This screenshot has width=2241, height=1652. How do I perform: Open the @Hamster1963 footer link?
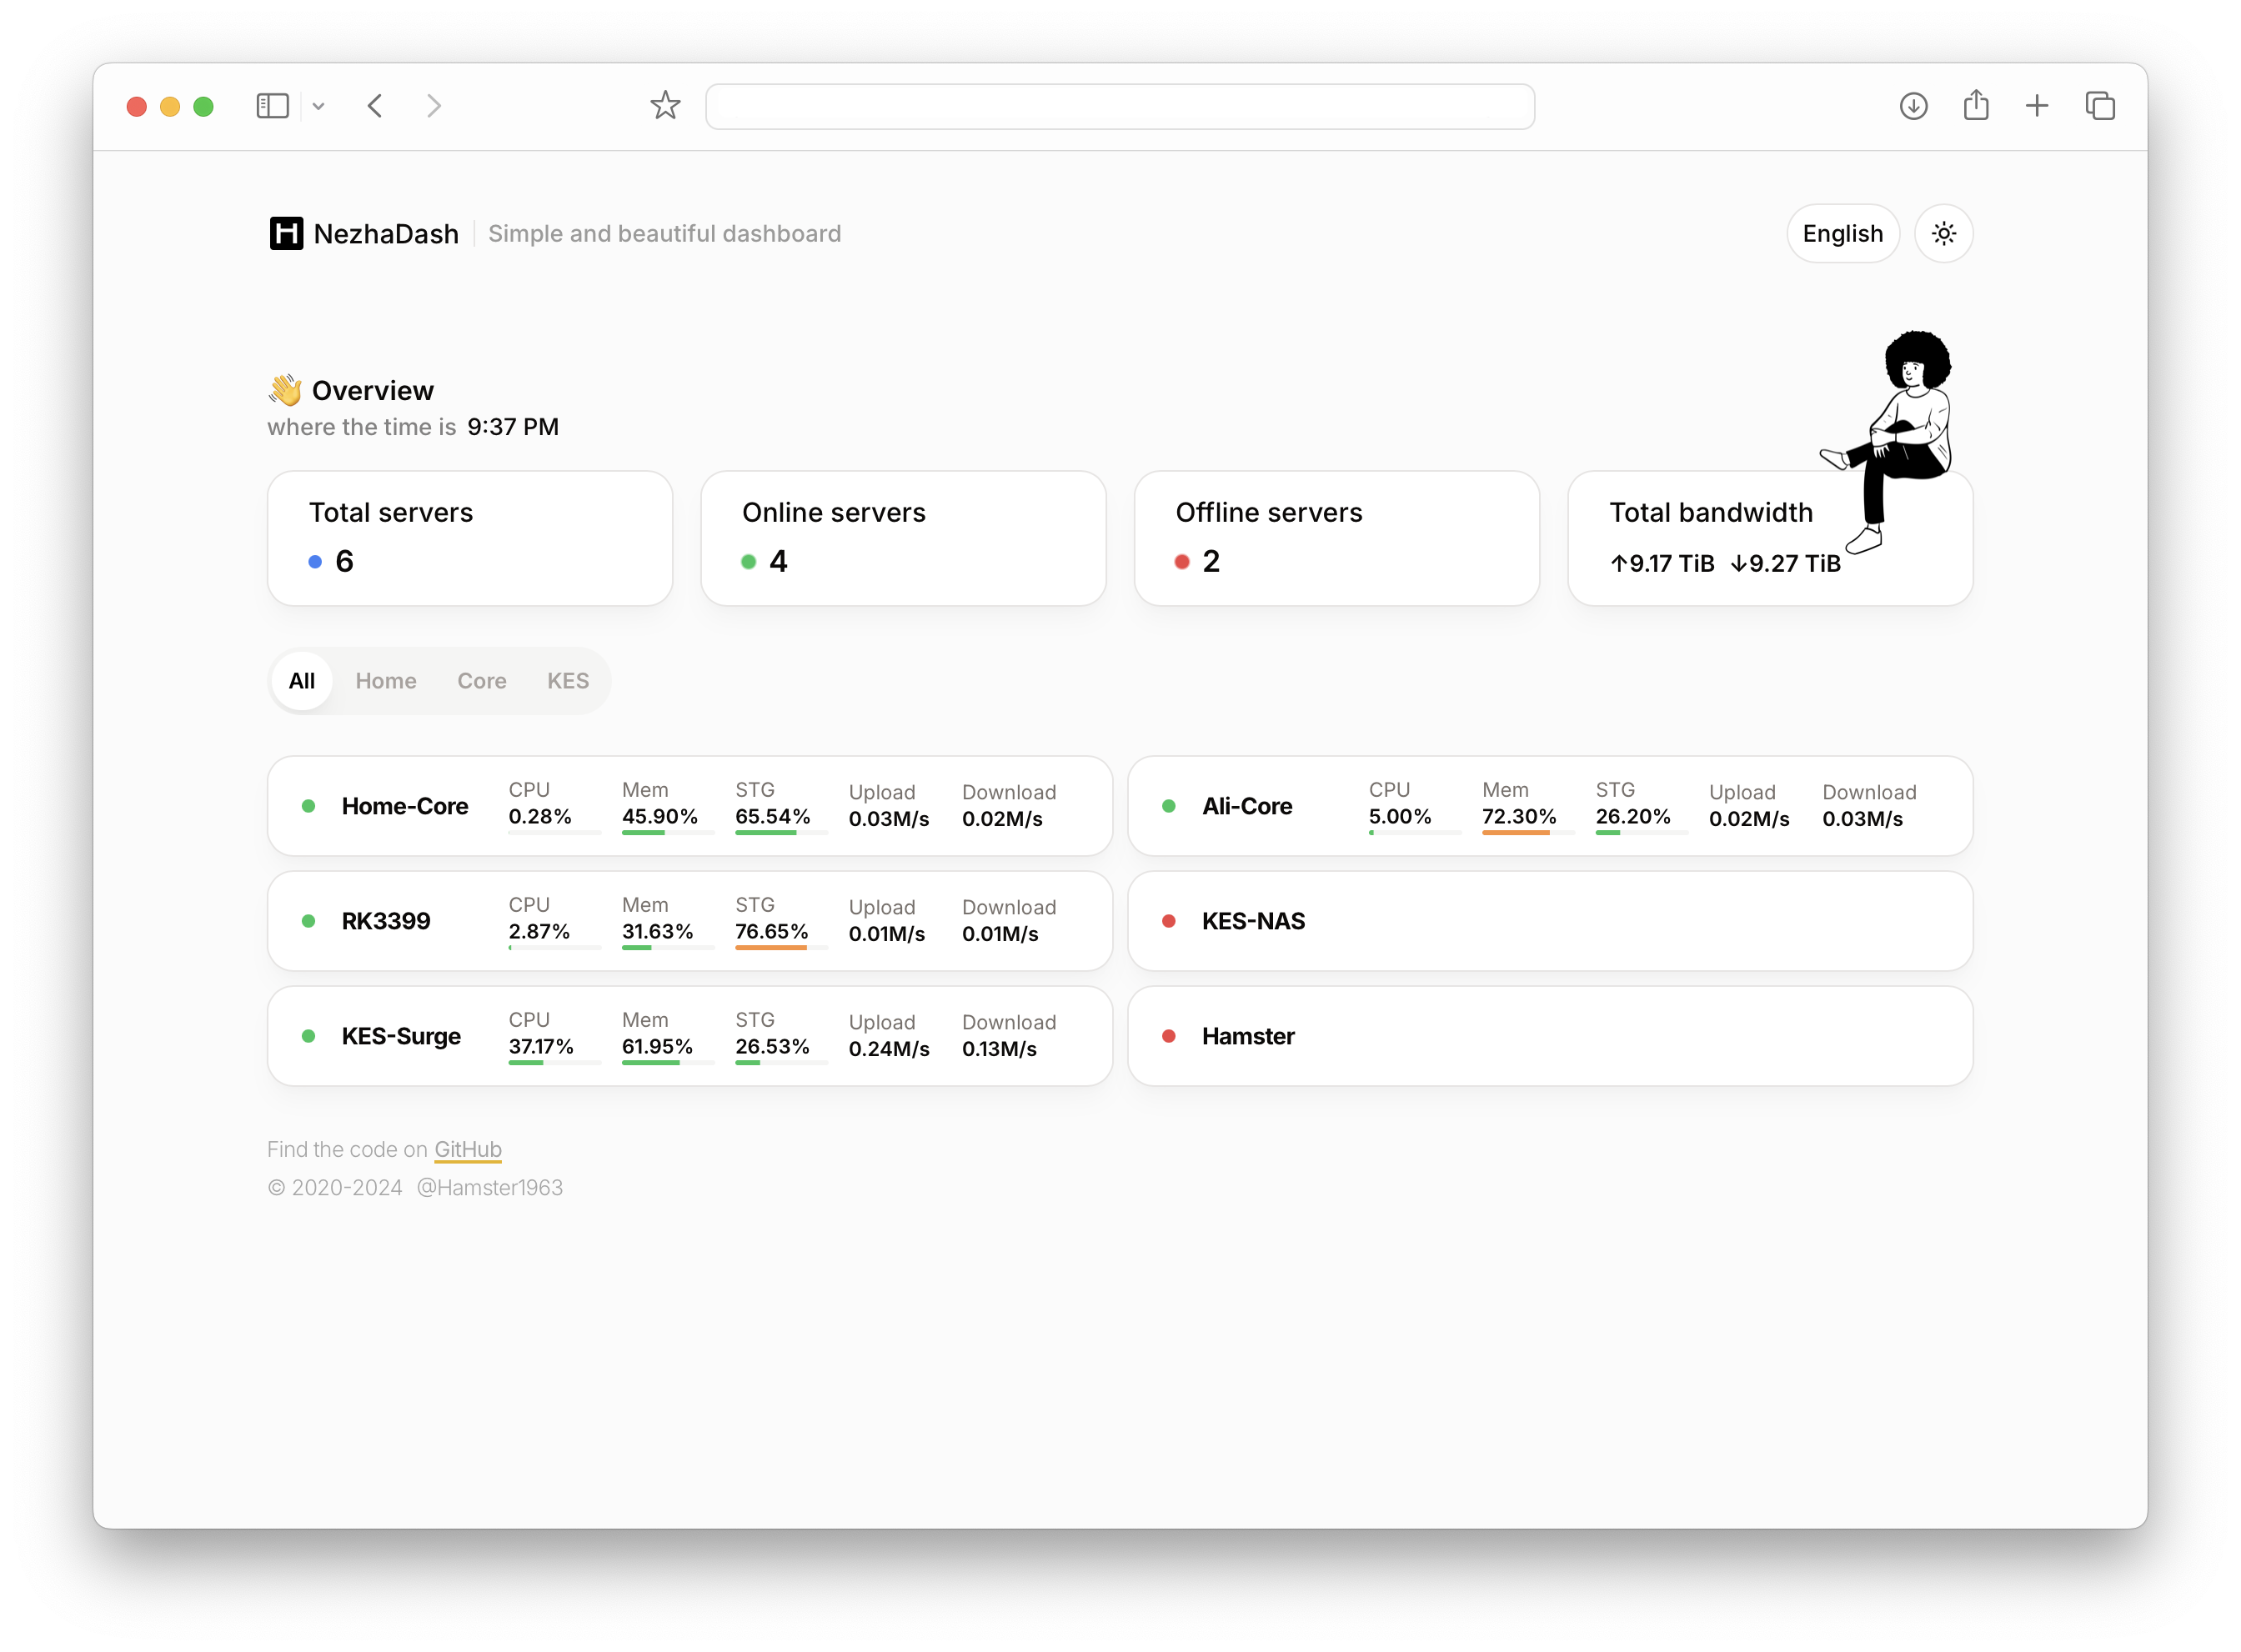click(x=489, y=1187)
